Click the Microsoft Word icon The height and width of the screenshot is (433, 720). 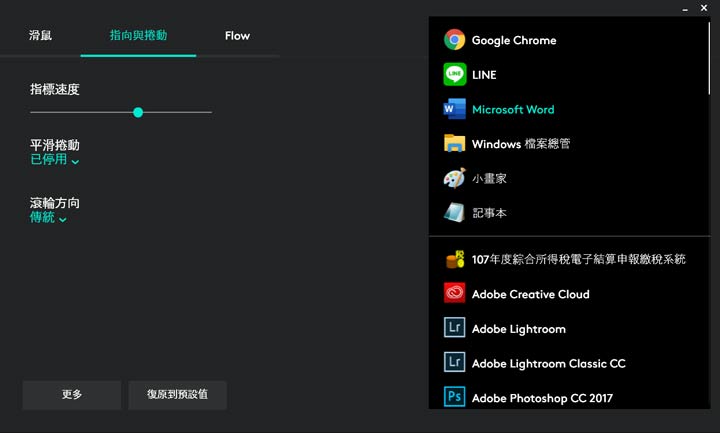click(454, 109)
